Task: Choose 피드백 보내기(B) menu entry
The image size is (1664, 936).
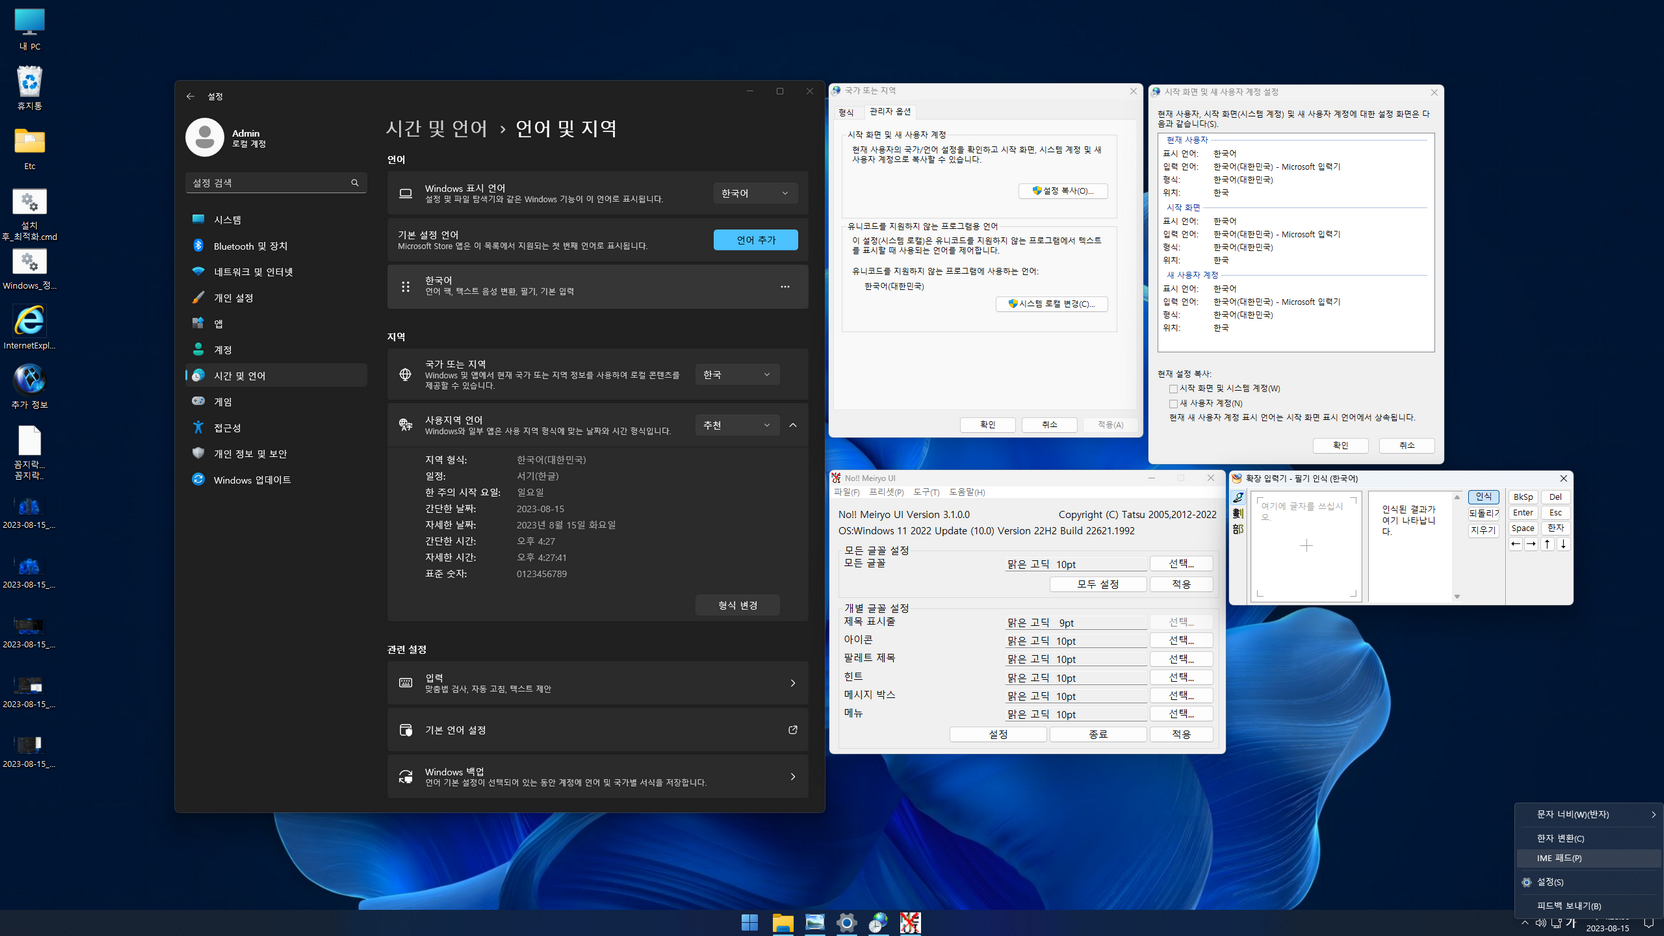Action: 1589,905
